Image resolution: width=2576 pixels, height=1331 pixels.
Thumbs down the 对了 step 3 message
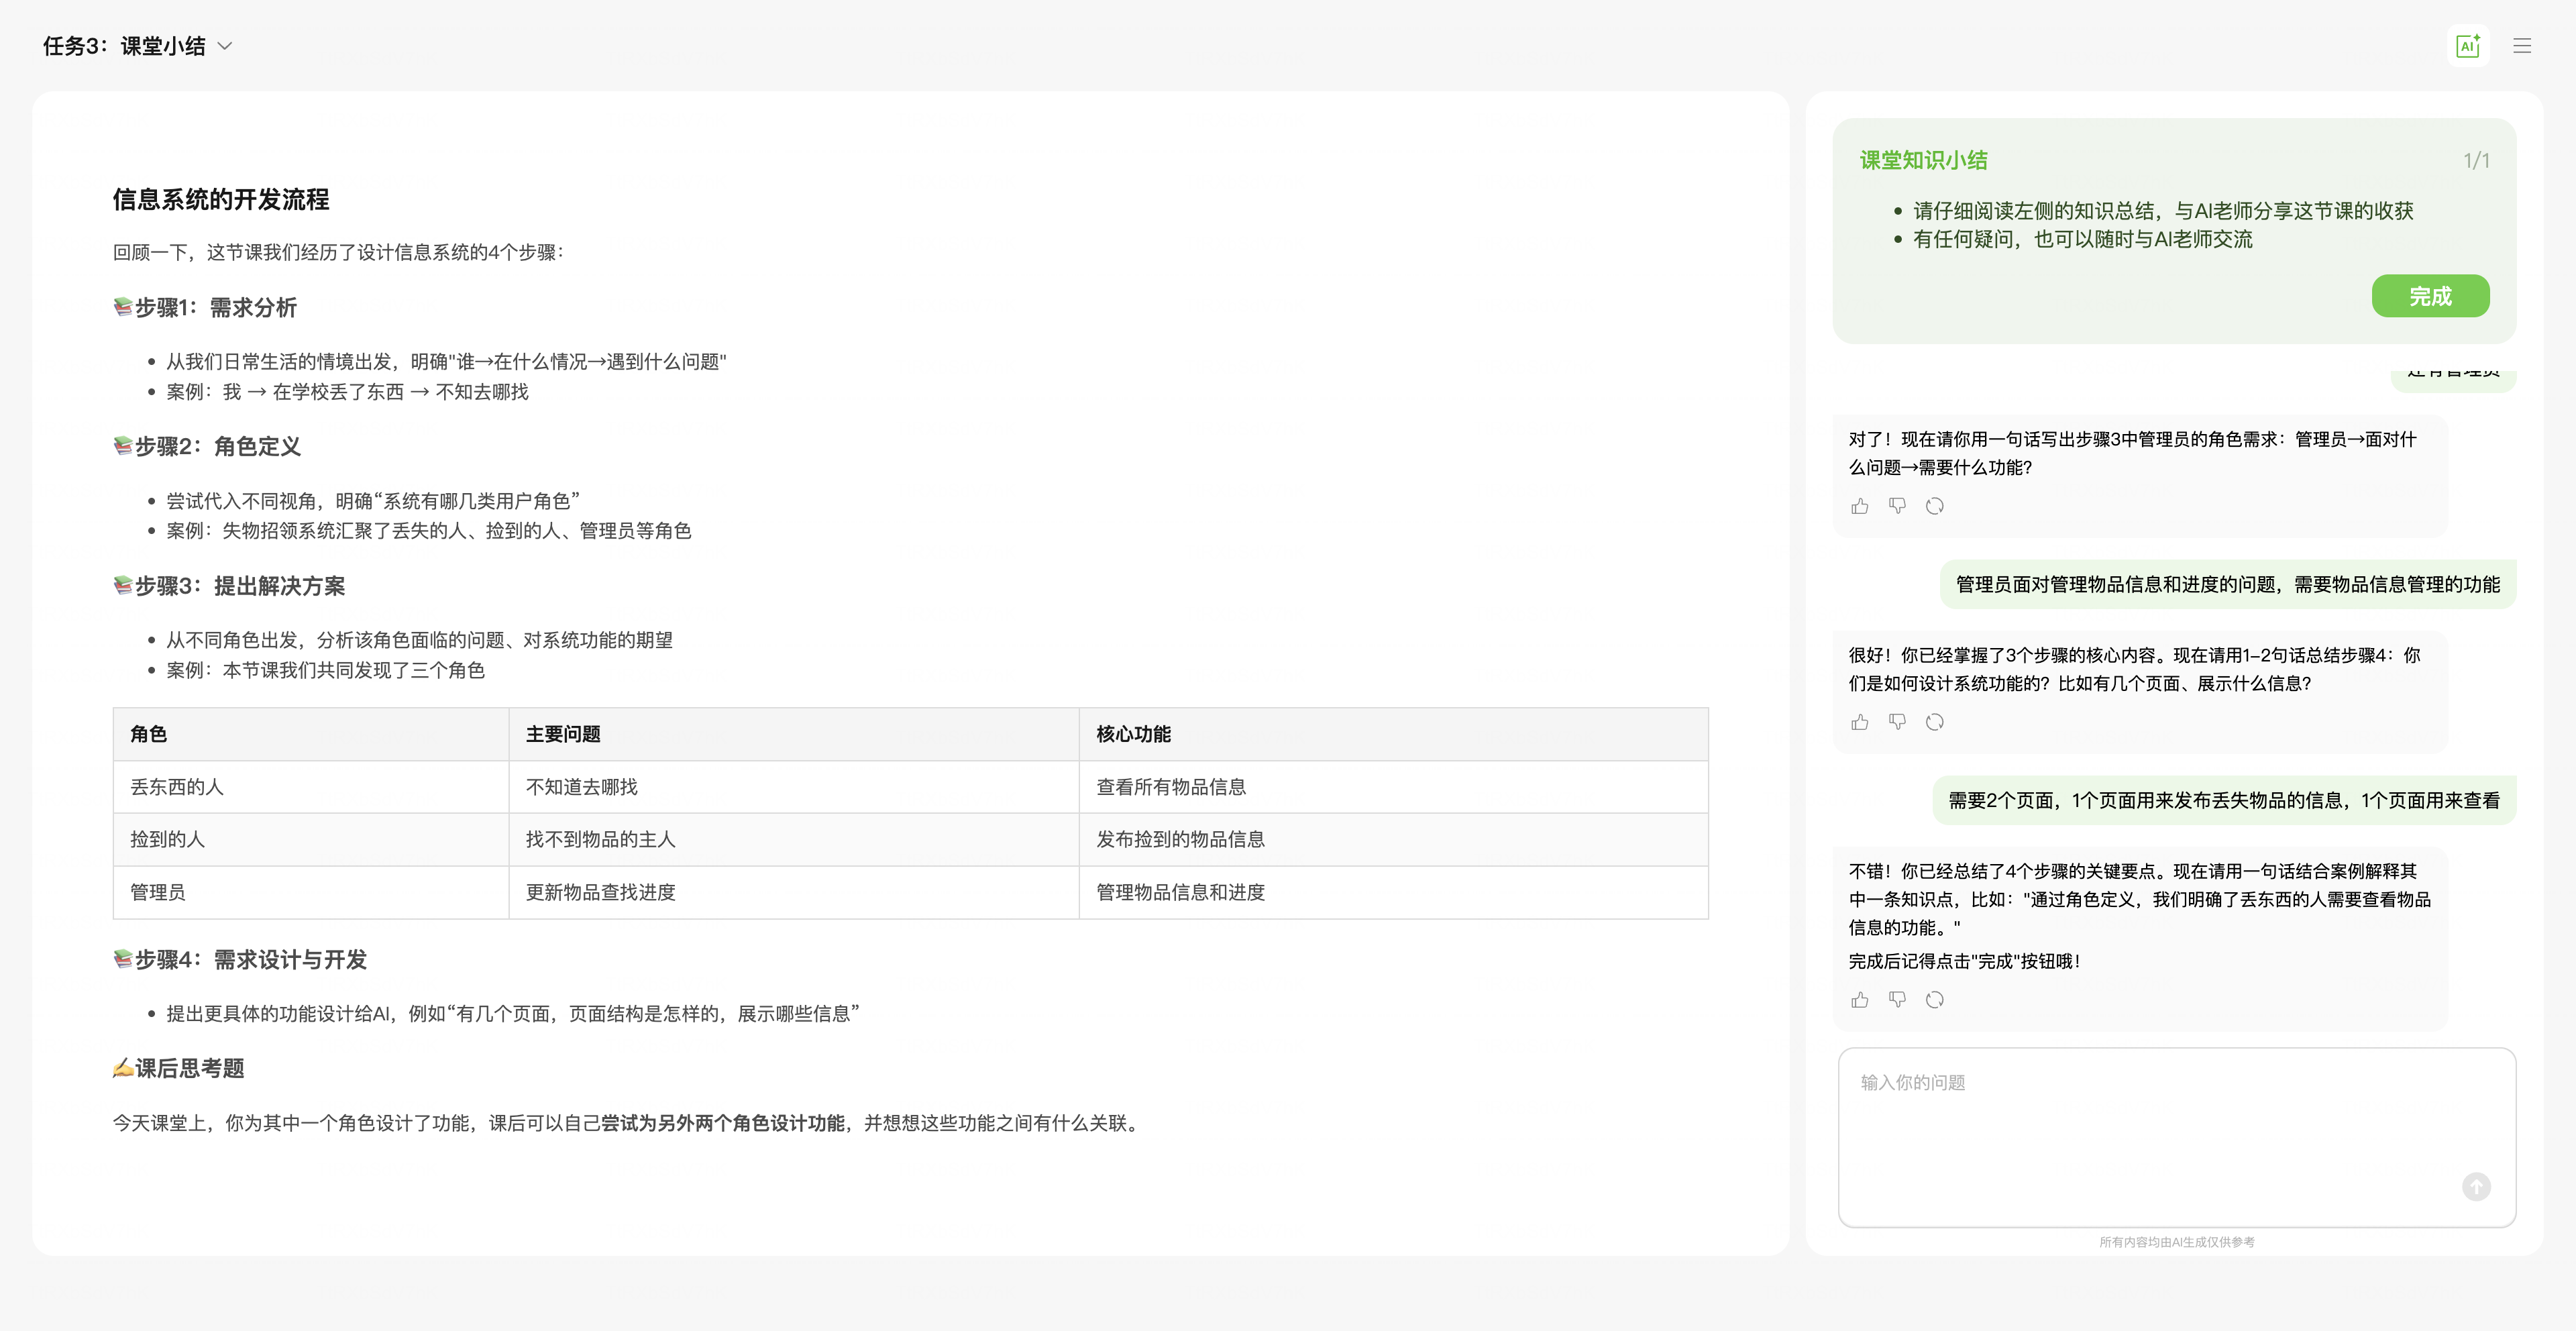1897,506
